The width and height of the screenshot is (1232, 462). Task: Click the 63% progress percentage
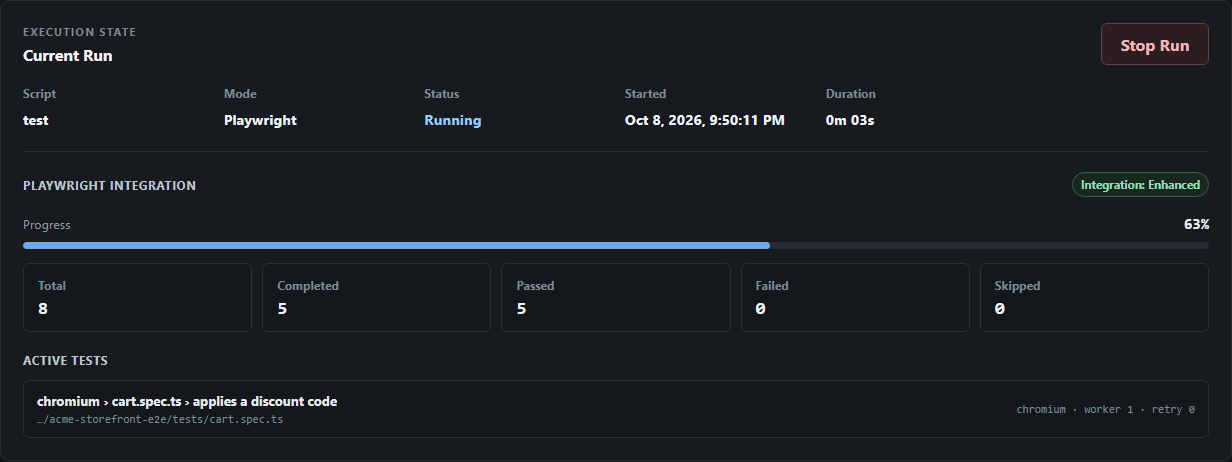point(1196,225)
